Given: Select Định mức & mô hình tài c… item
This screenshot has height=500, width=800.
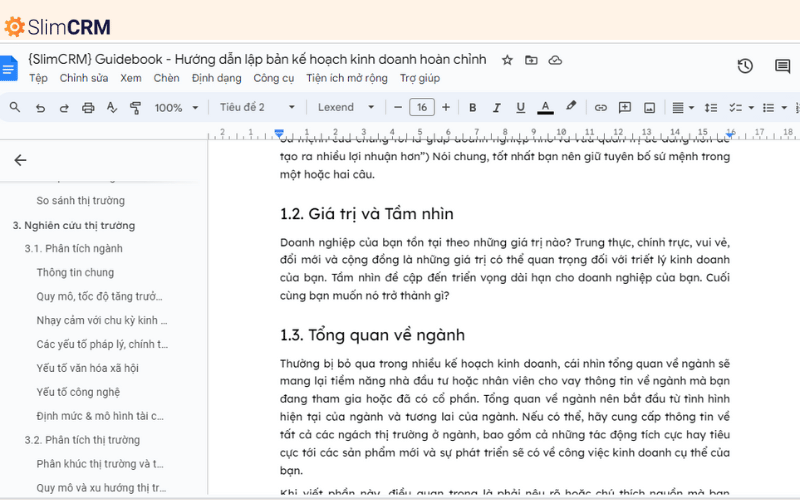Looking at the screenshot, I should (100, 416).
